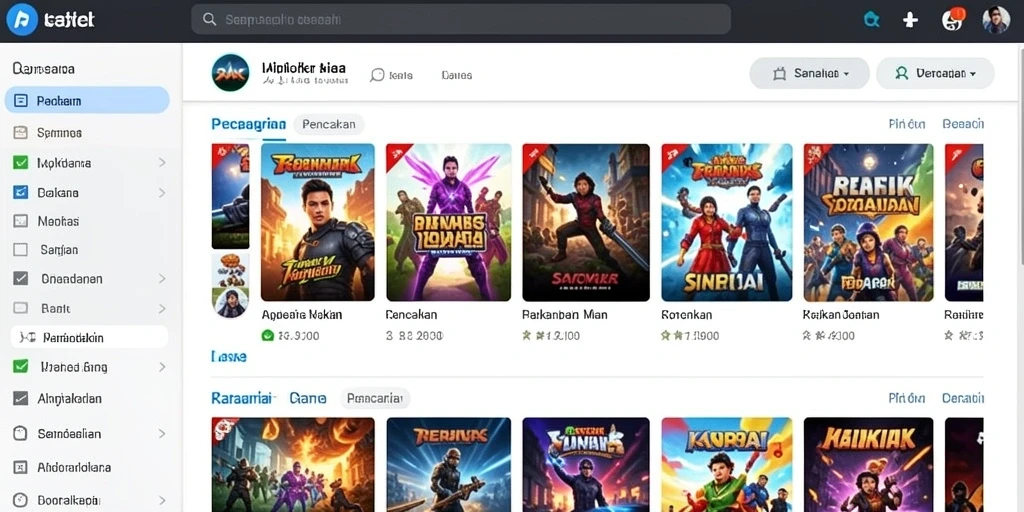Click the Inaske link

click(229, 357)
